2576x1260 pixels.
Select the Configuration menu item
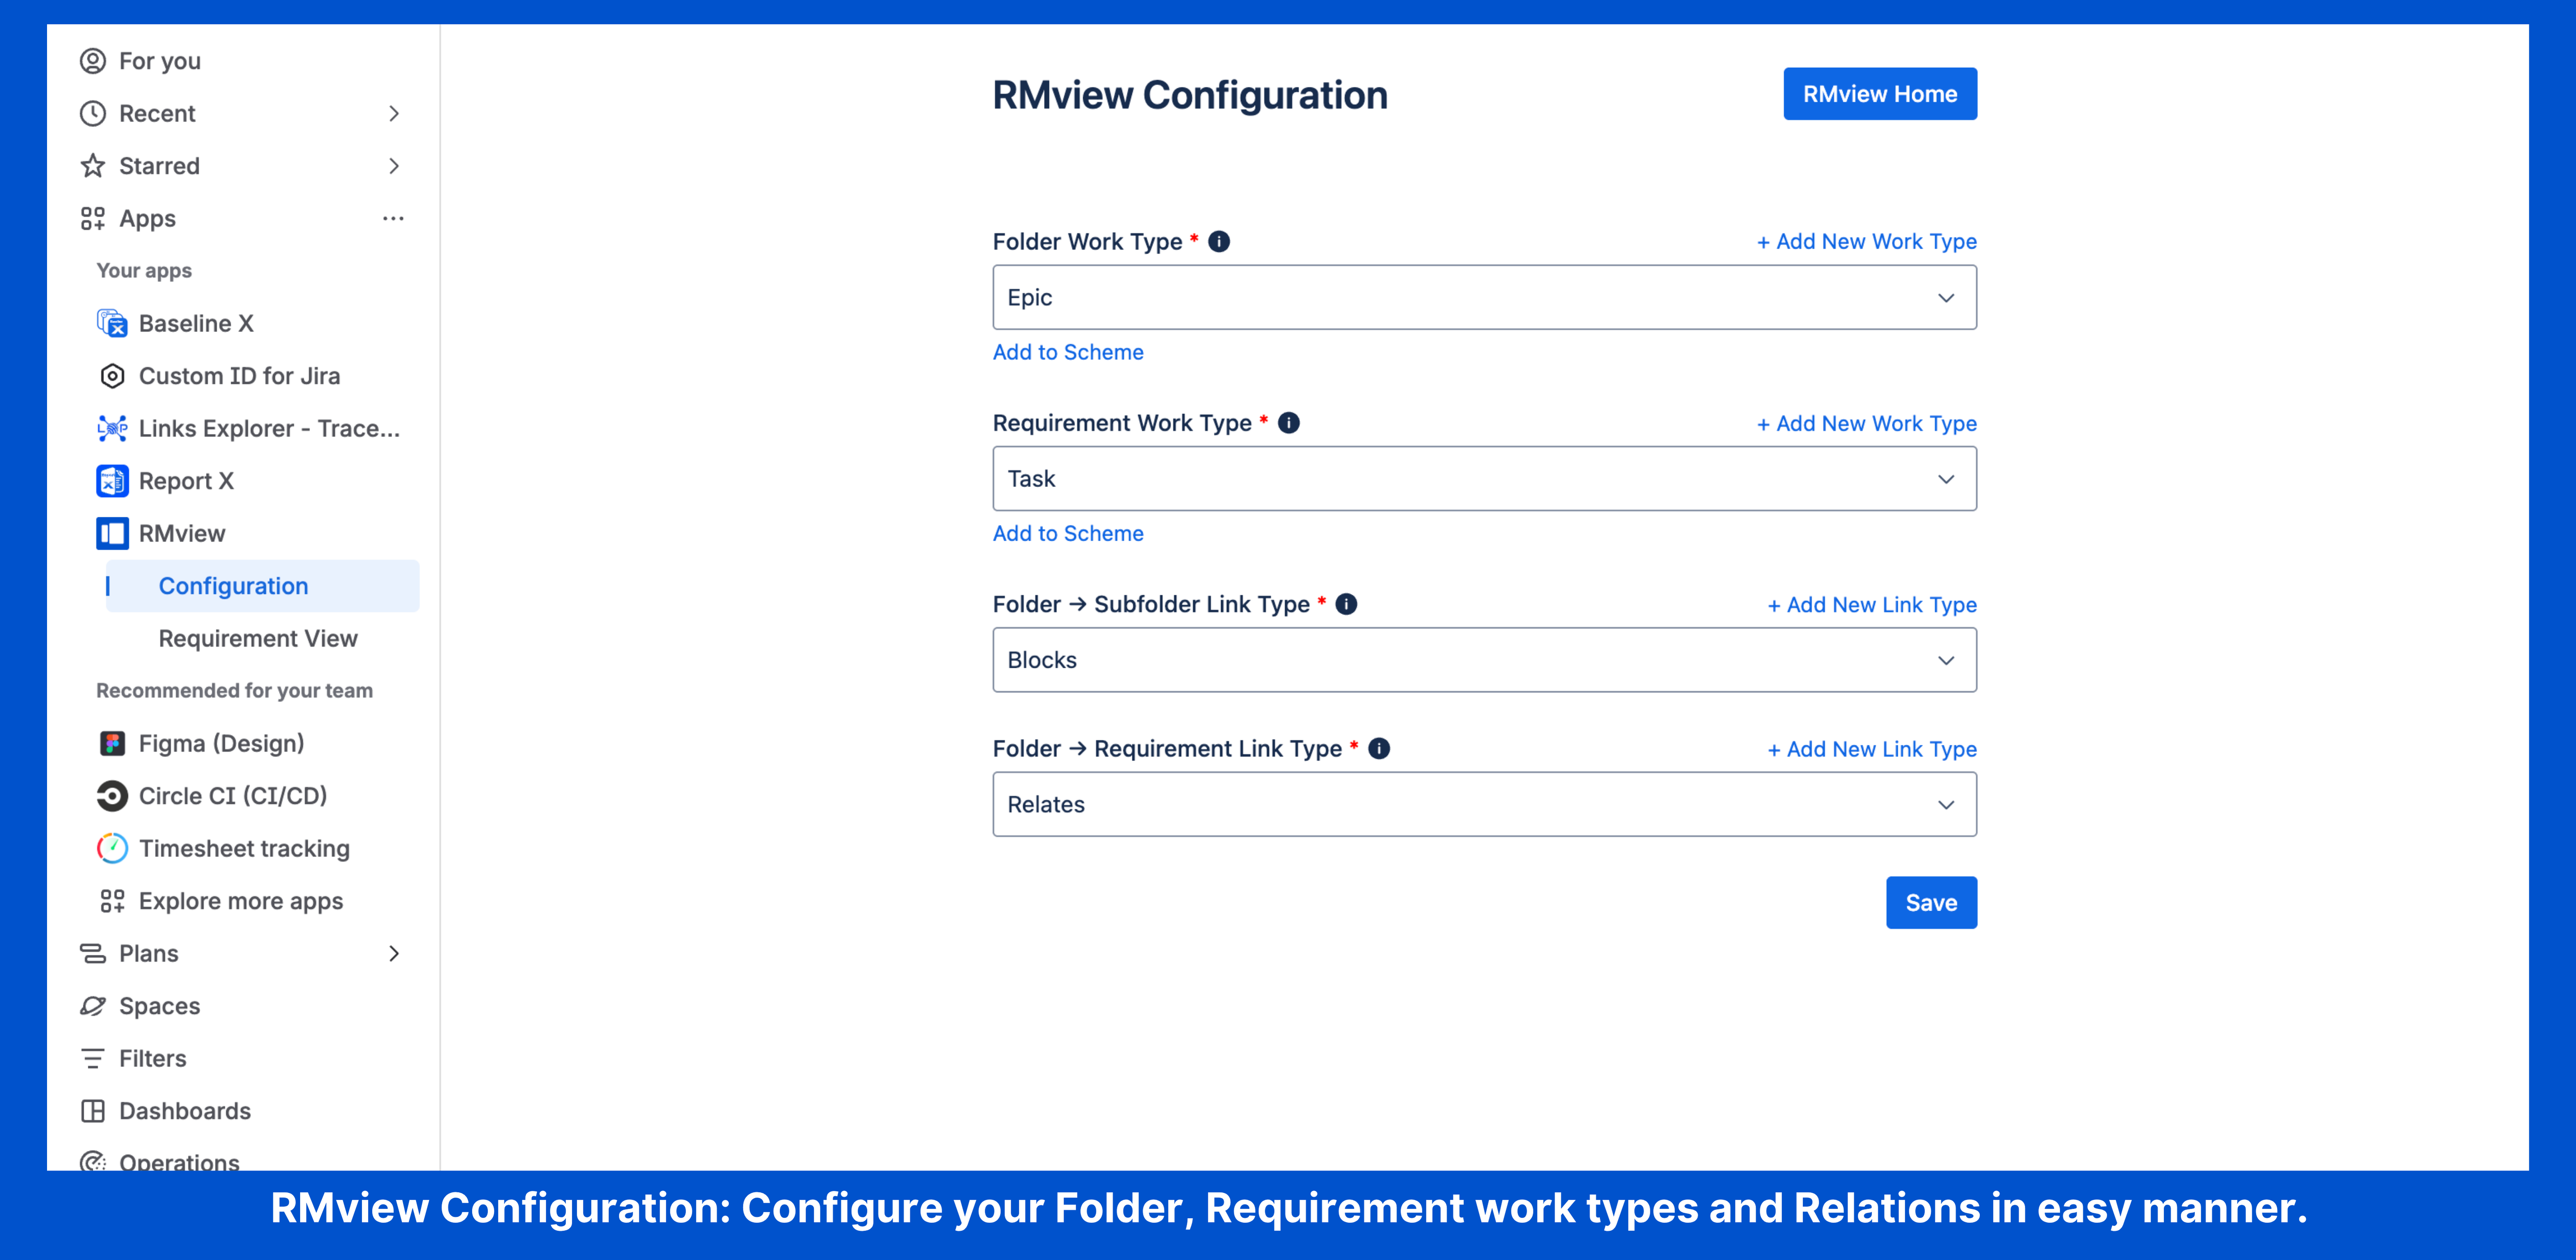coord(233,586)
